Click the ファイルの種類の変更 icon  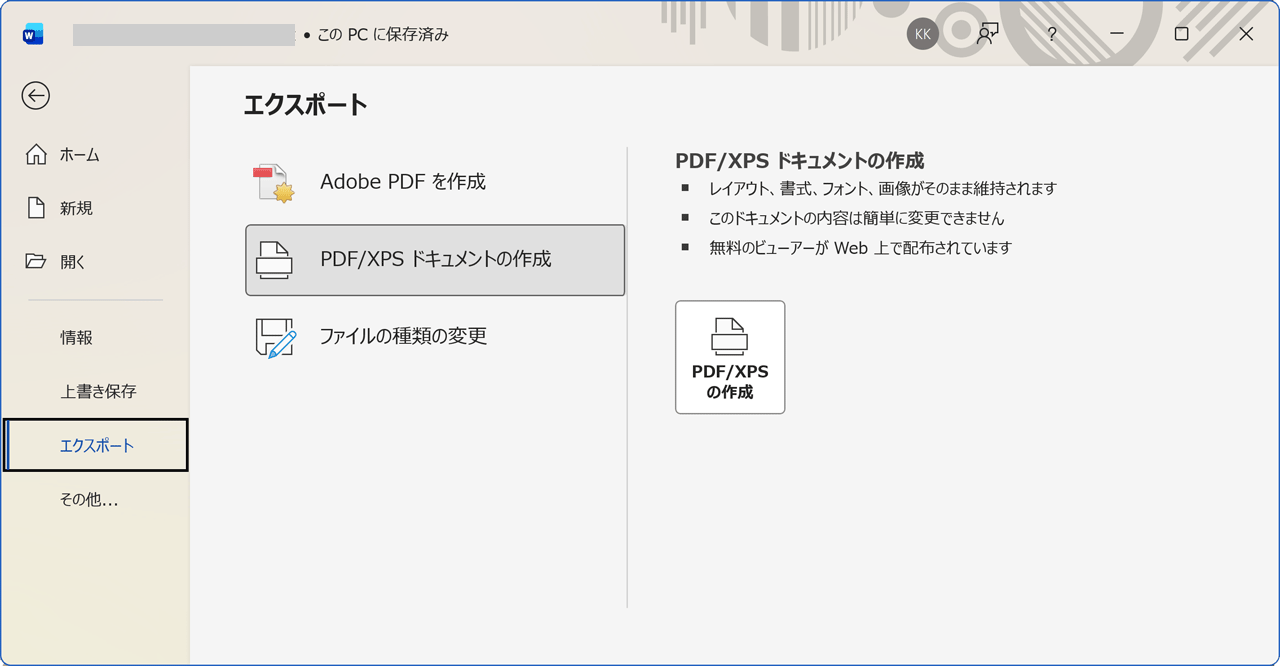(x=274, y=336)
